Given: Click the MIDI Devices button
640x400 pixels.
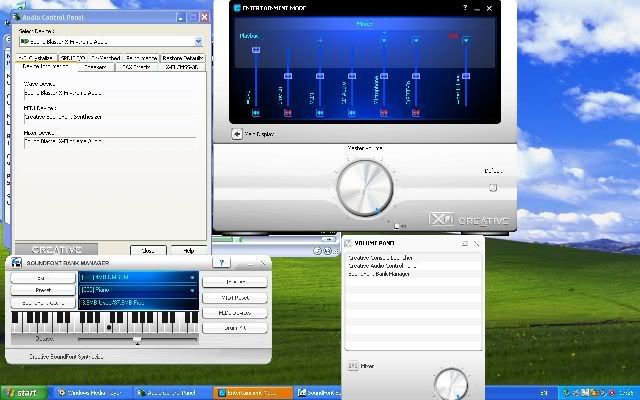Looking at the screenshot, I should click(x=235, y=313).
